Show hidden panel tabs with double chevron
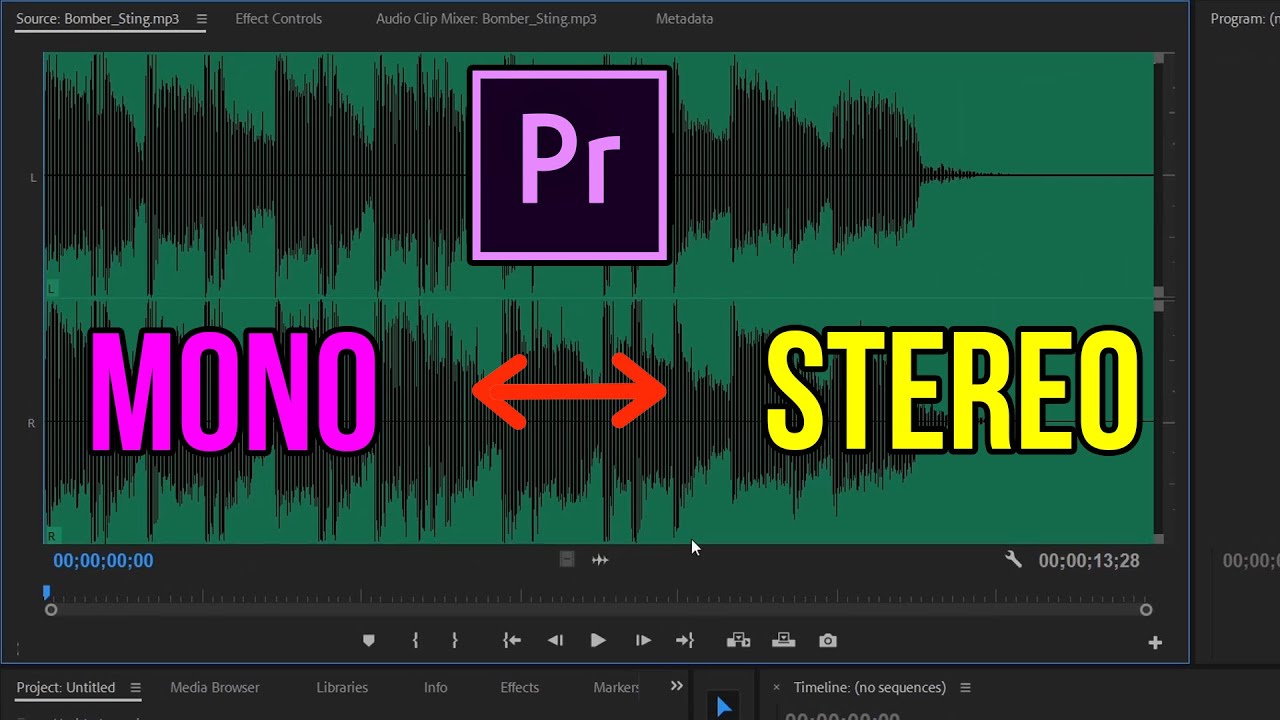The image size is (1280, 720). pos(677,686)
